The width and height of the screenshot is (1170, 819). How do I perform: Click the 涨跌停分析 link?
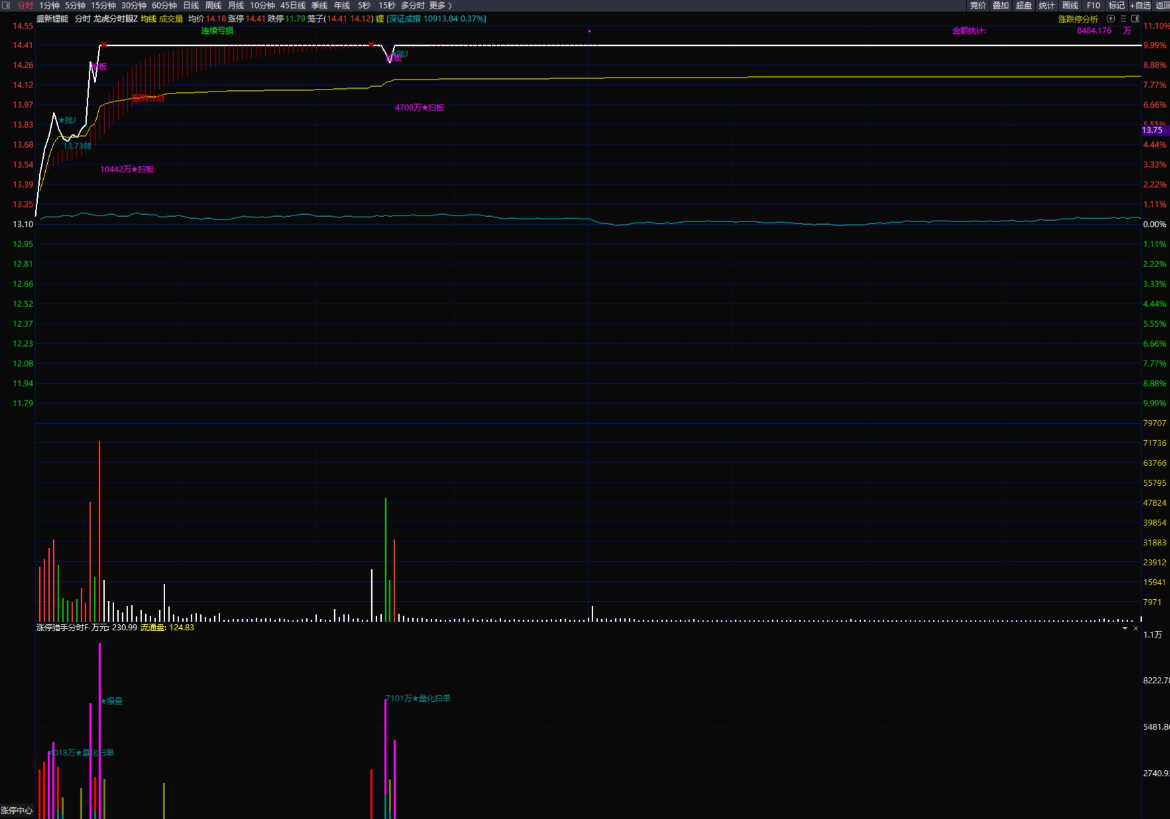tap(1078, 18)
